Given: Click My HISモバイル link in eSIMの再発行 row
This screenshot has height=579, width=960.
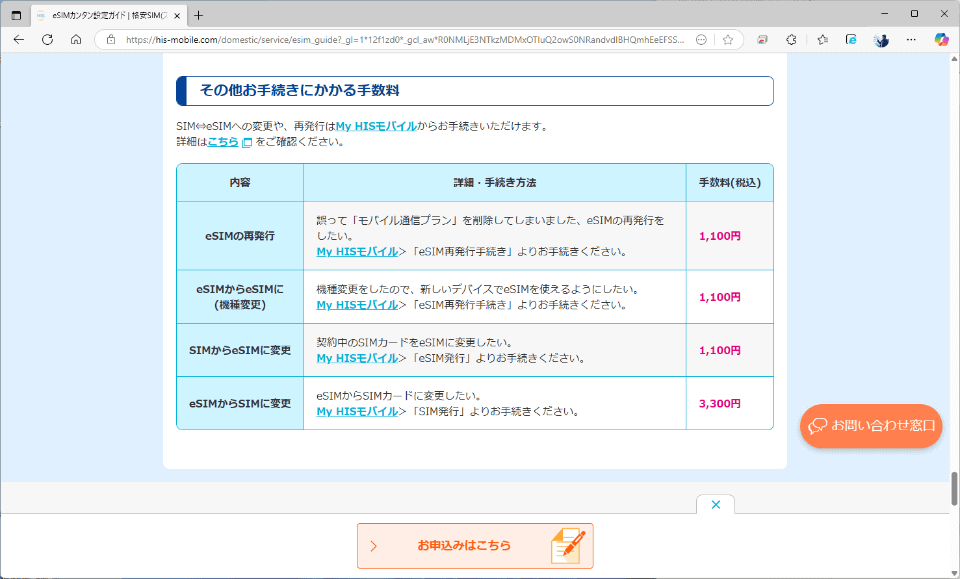Looking at the screenshot, I should click(357, 252).
